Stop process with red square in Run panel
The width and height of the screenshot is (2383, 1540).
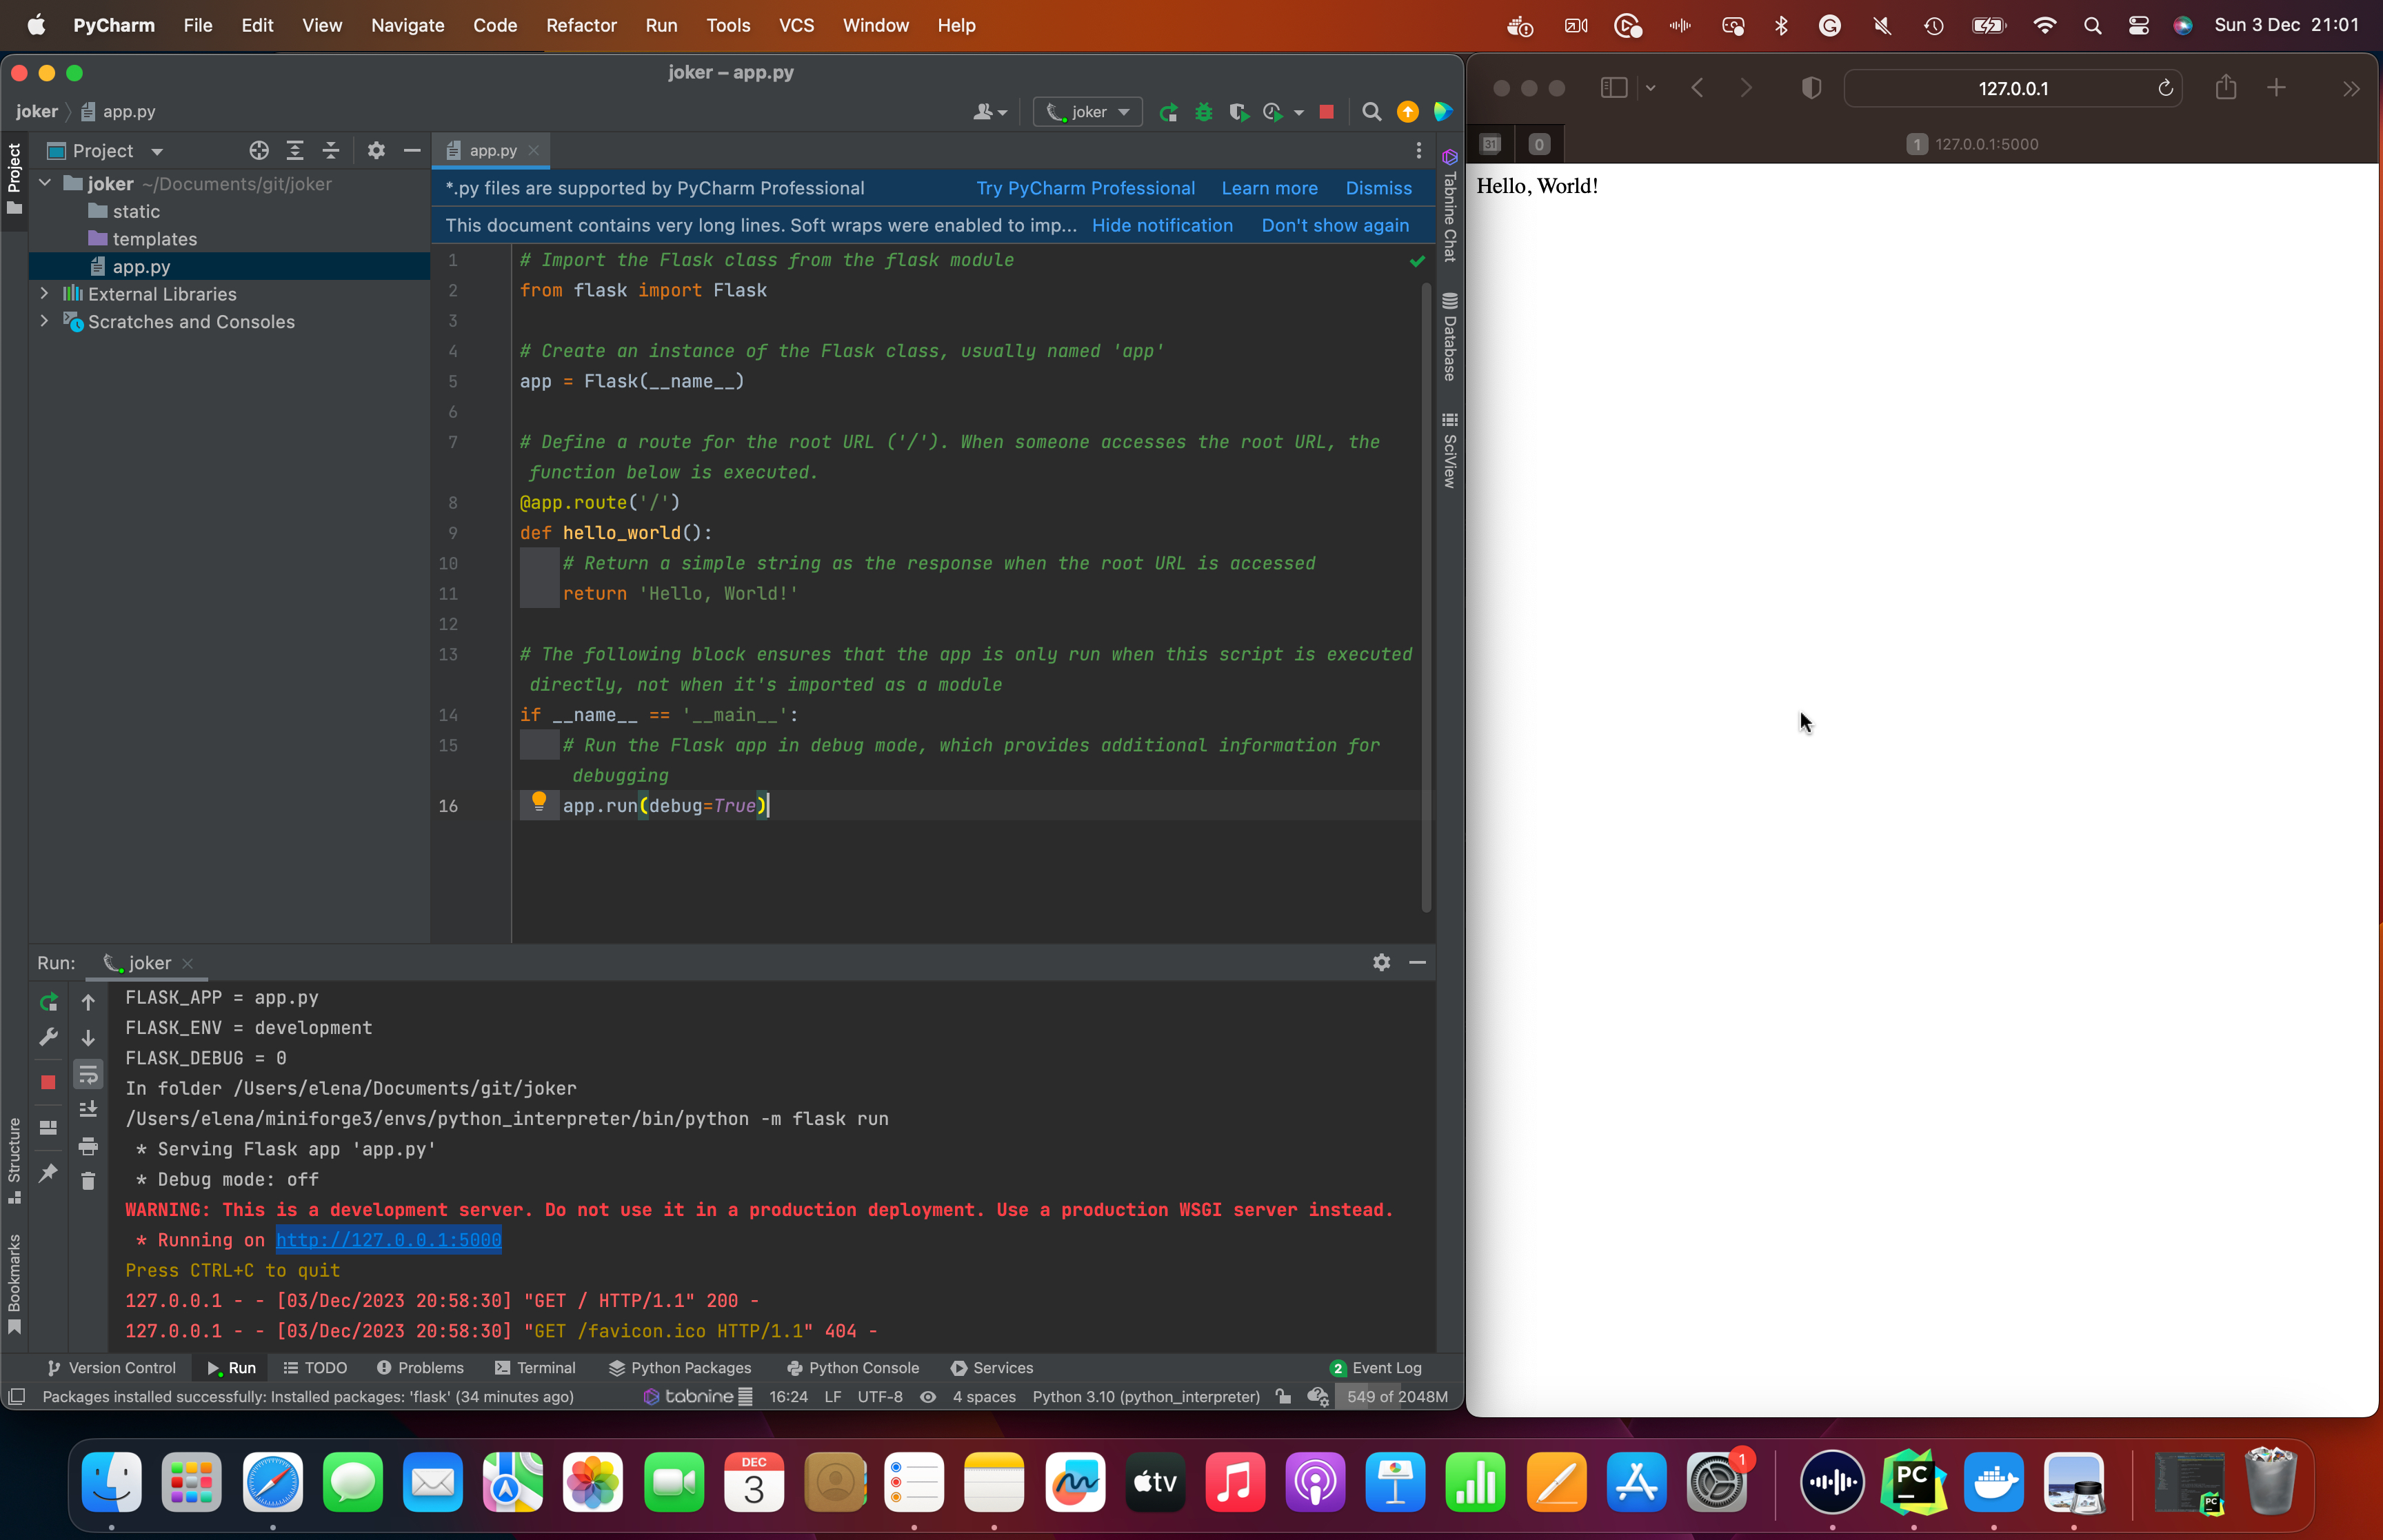point(48,1082)
